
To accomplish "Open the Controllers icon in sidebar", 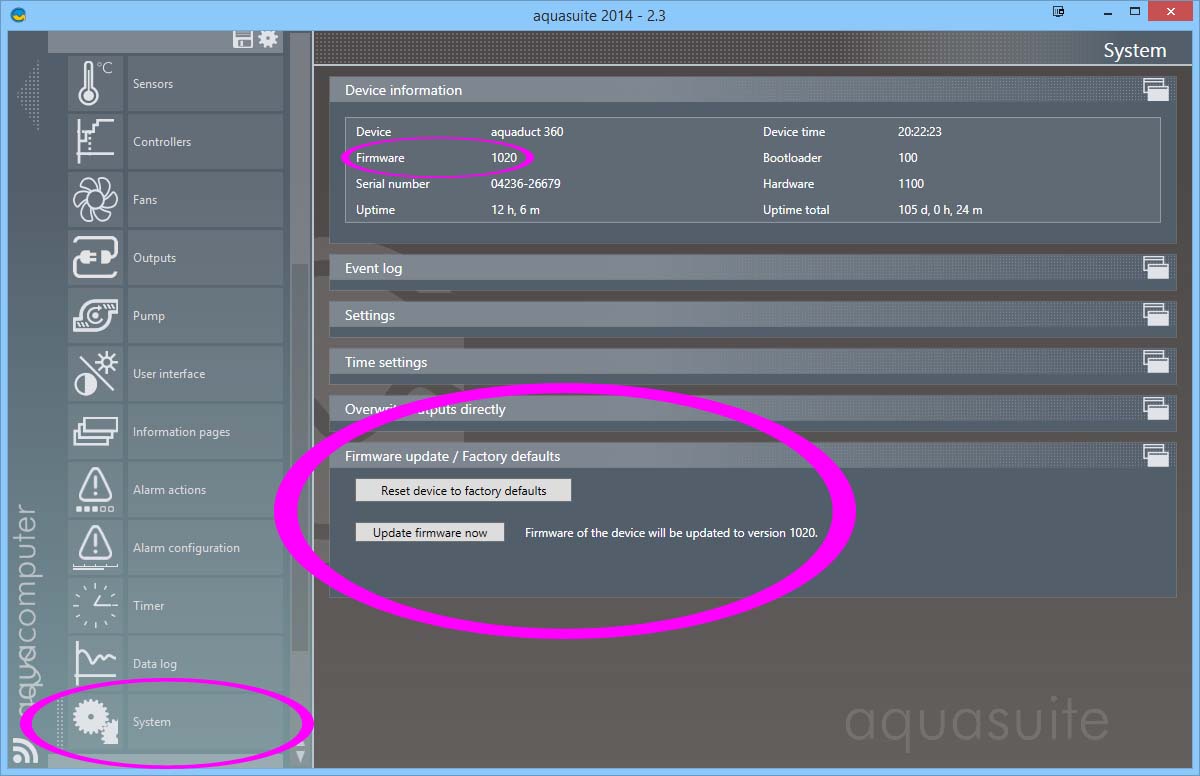I will [x=95, y=142].
